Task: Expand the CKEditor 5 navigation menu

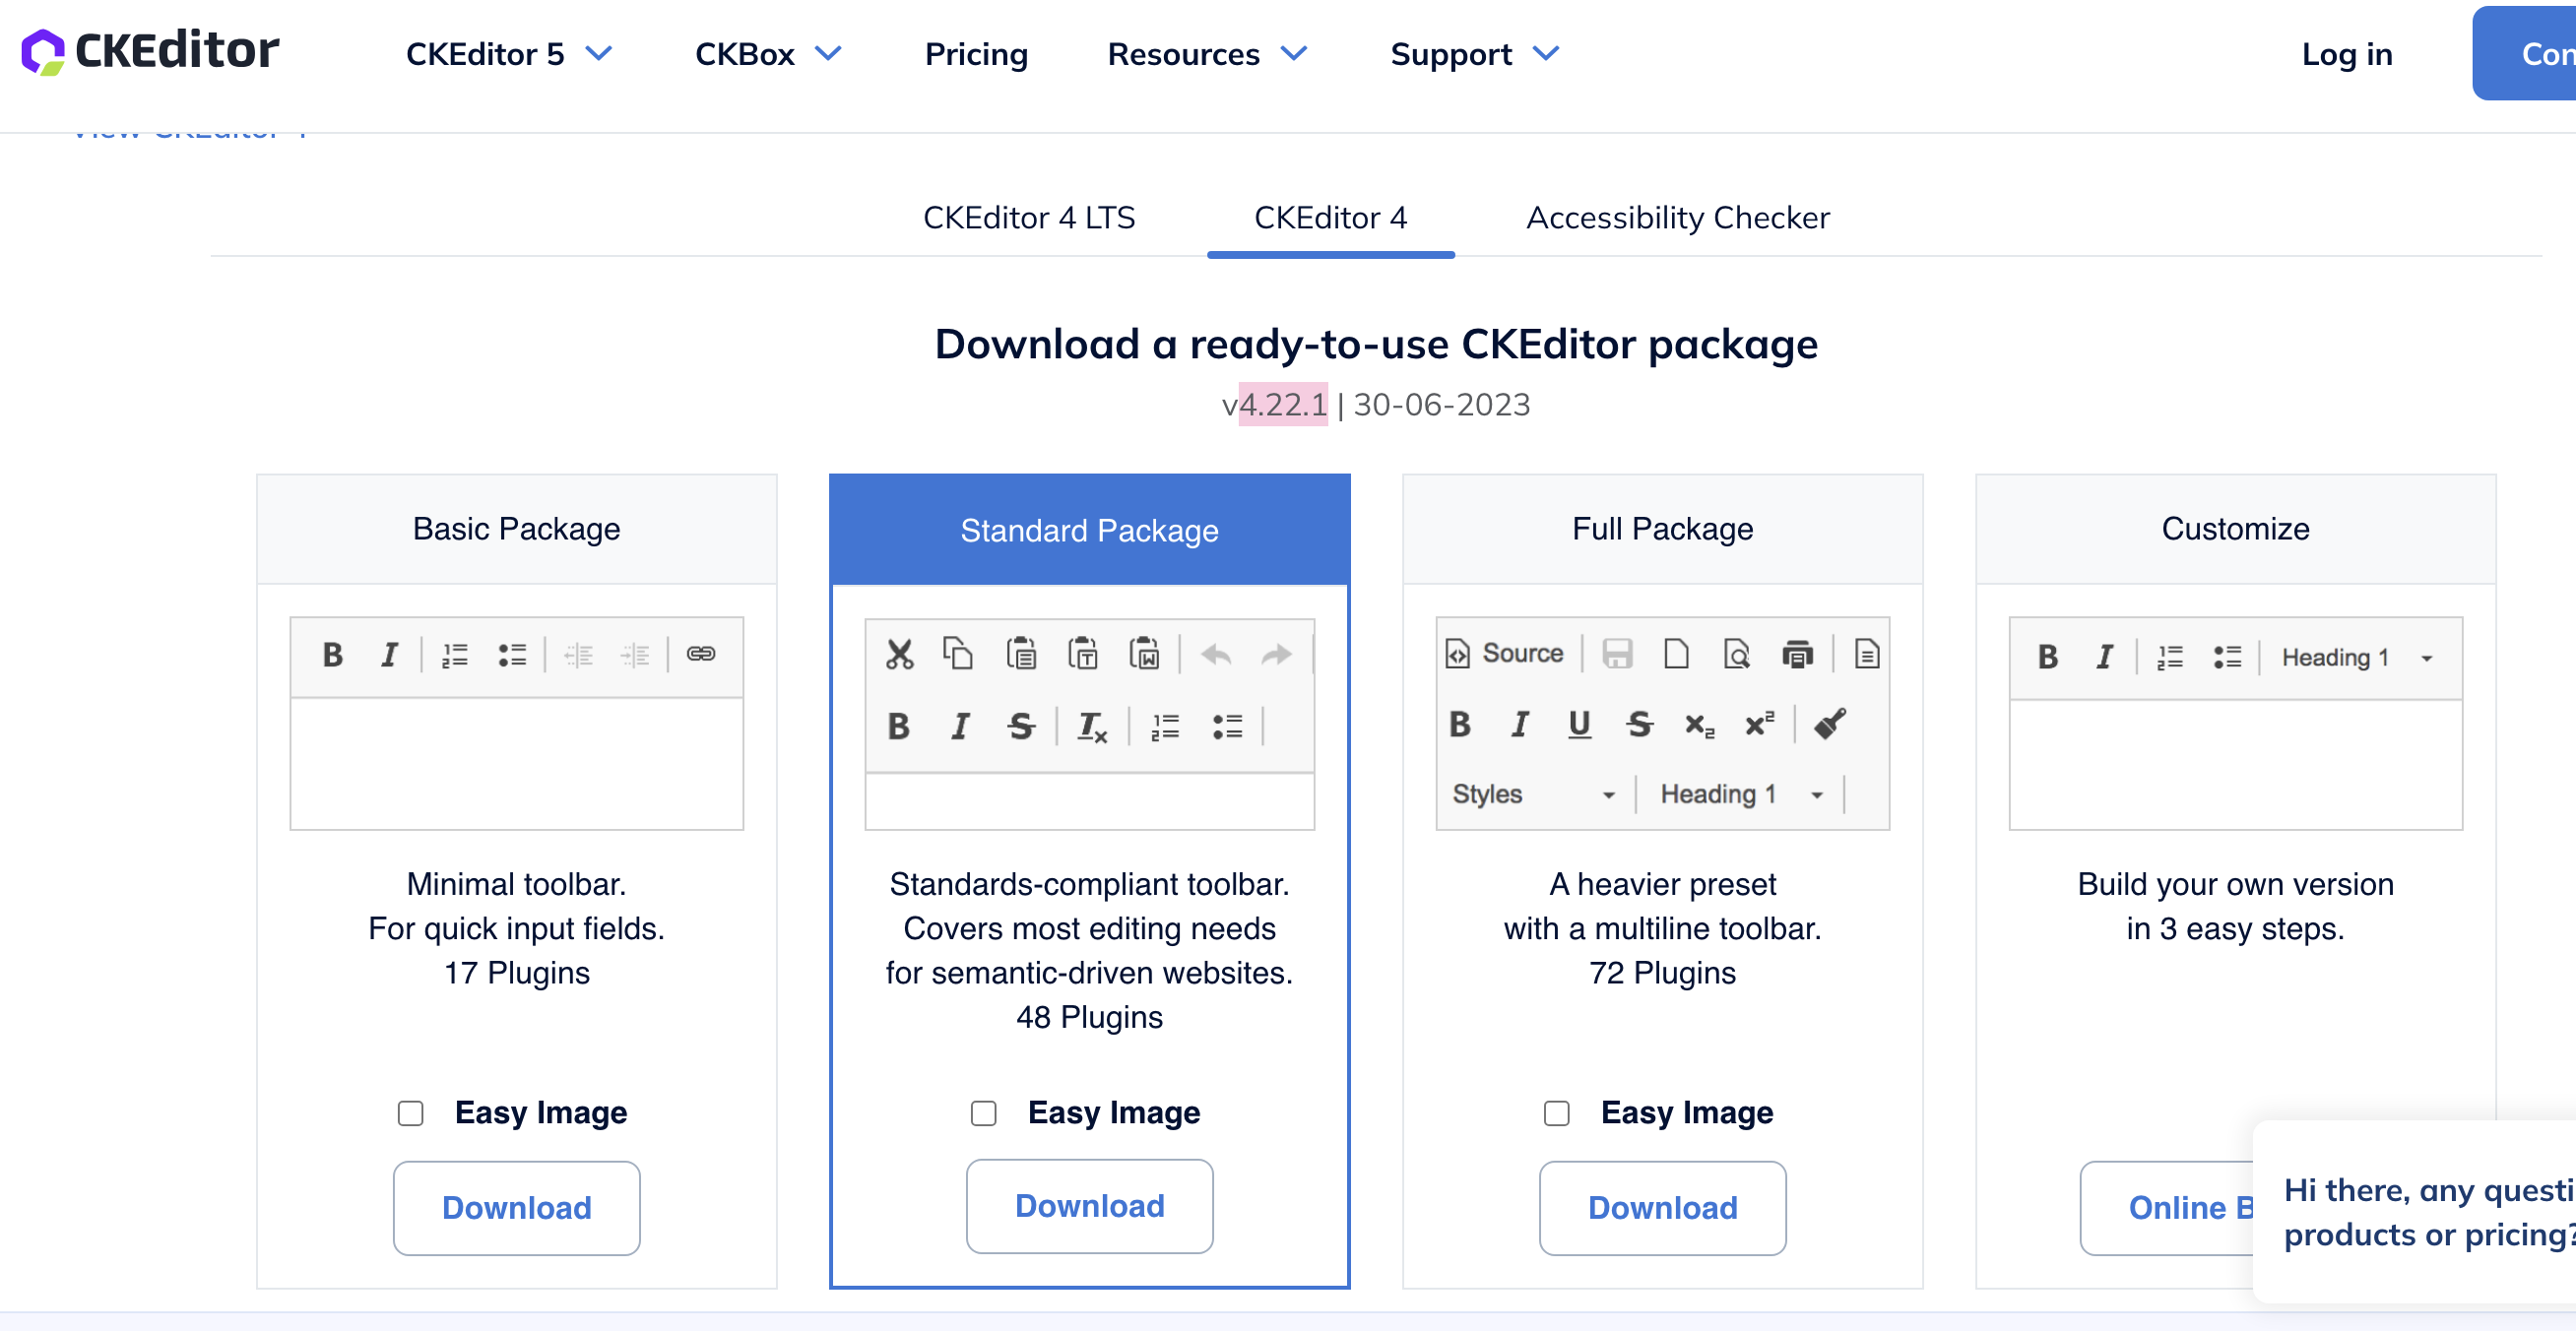Action: pyautogui.click(x=508, y=54)
